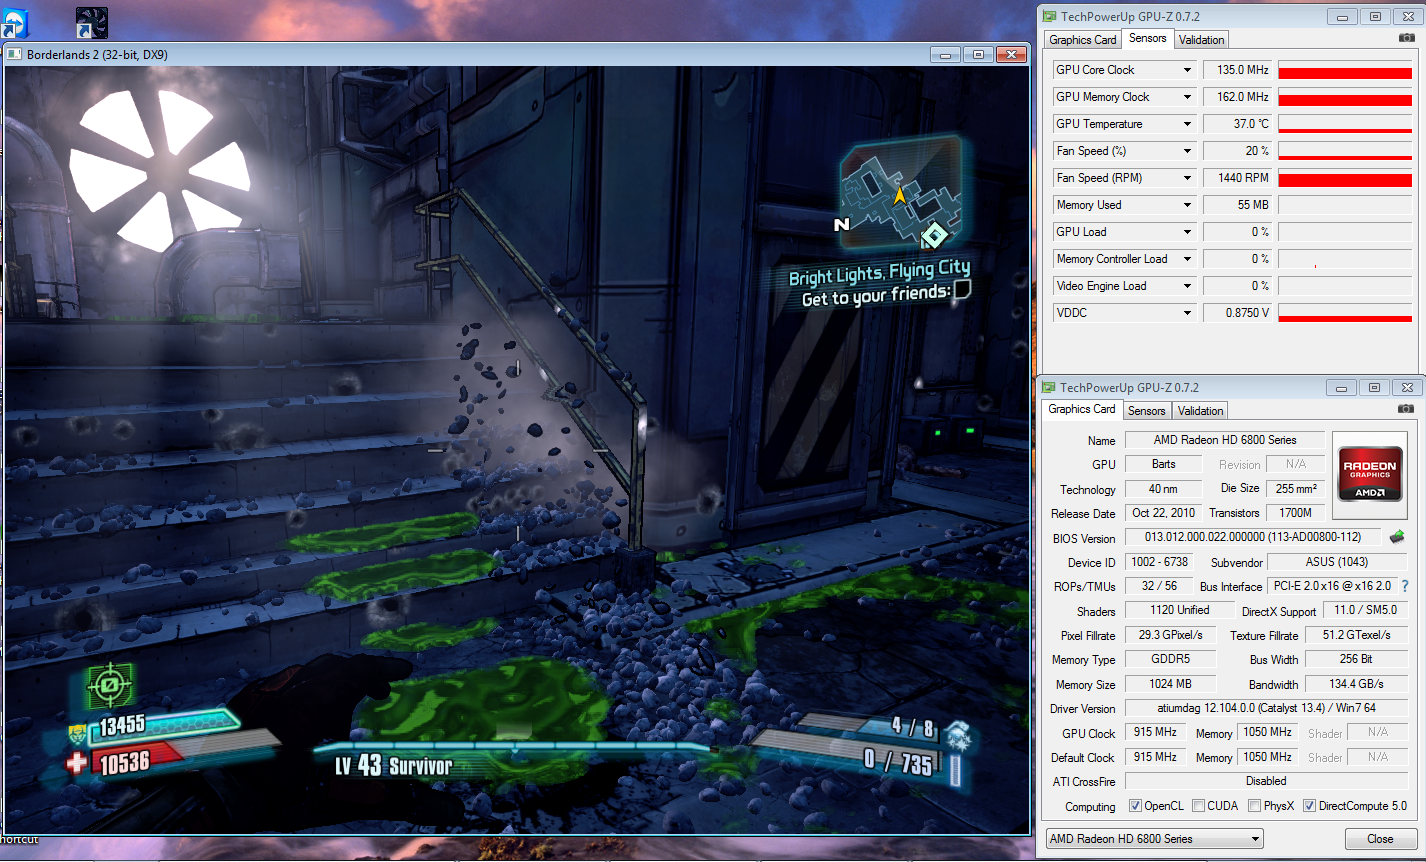This screenshot has height=862, width=1426.
Task: Toggle the PhysX checkbox
Action: pos(1254,806)
